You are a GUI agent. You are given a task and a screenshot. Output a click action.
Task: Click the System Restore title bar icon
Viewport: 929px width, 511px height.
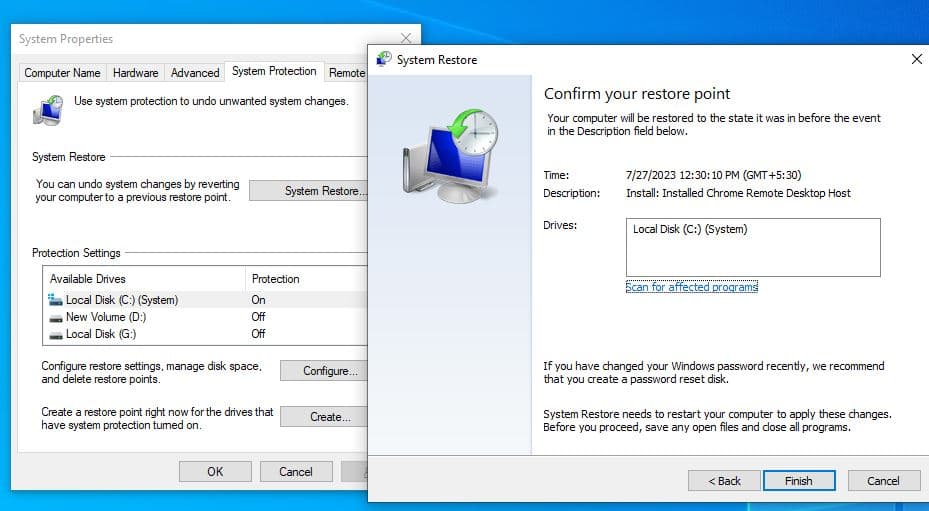click(x=384, y=60)
